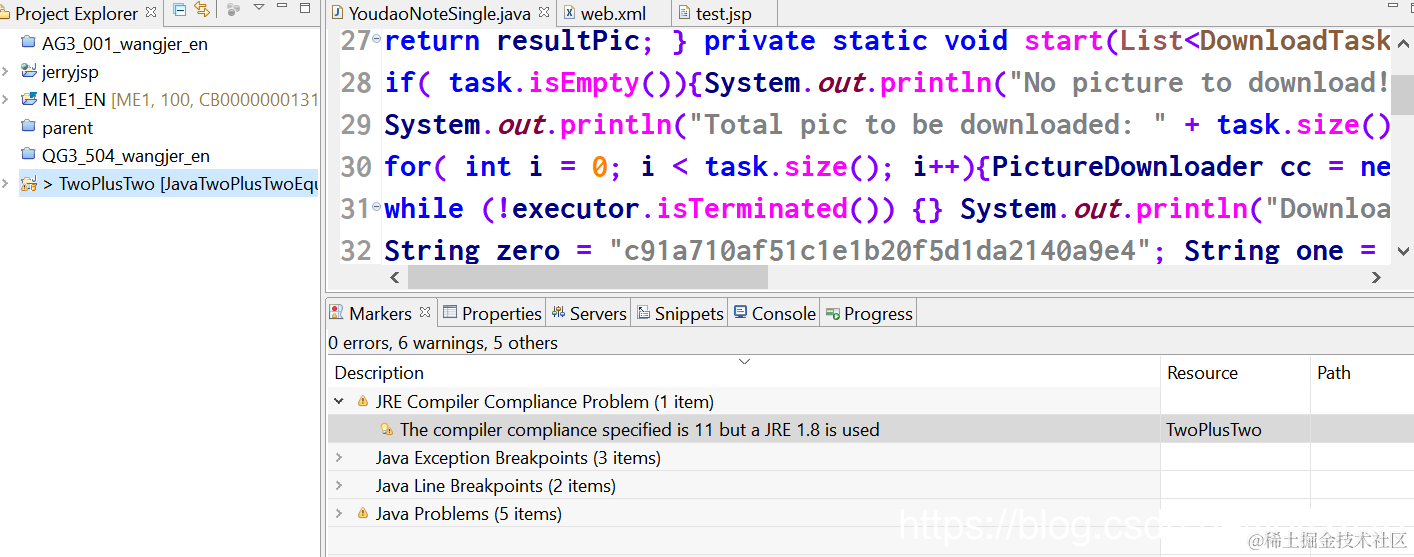
Task: Click the ME1_EN project icon
Action: click(x=28, y=100)
